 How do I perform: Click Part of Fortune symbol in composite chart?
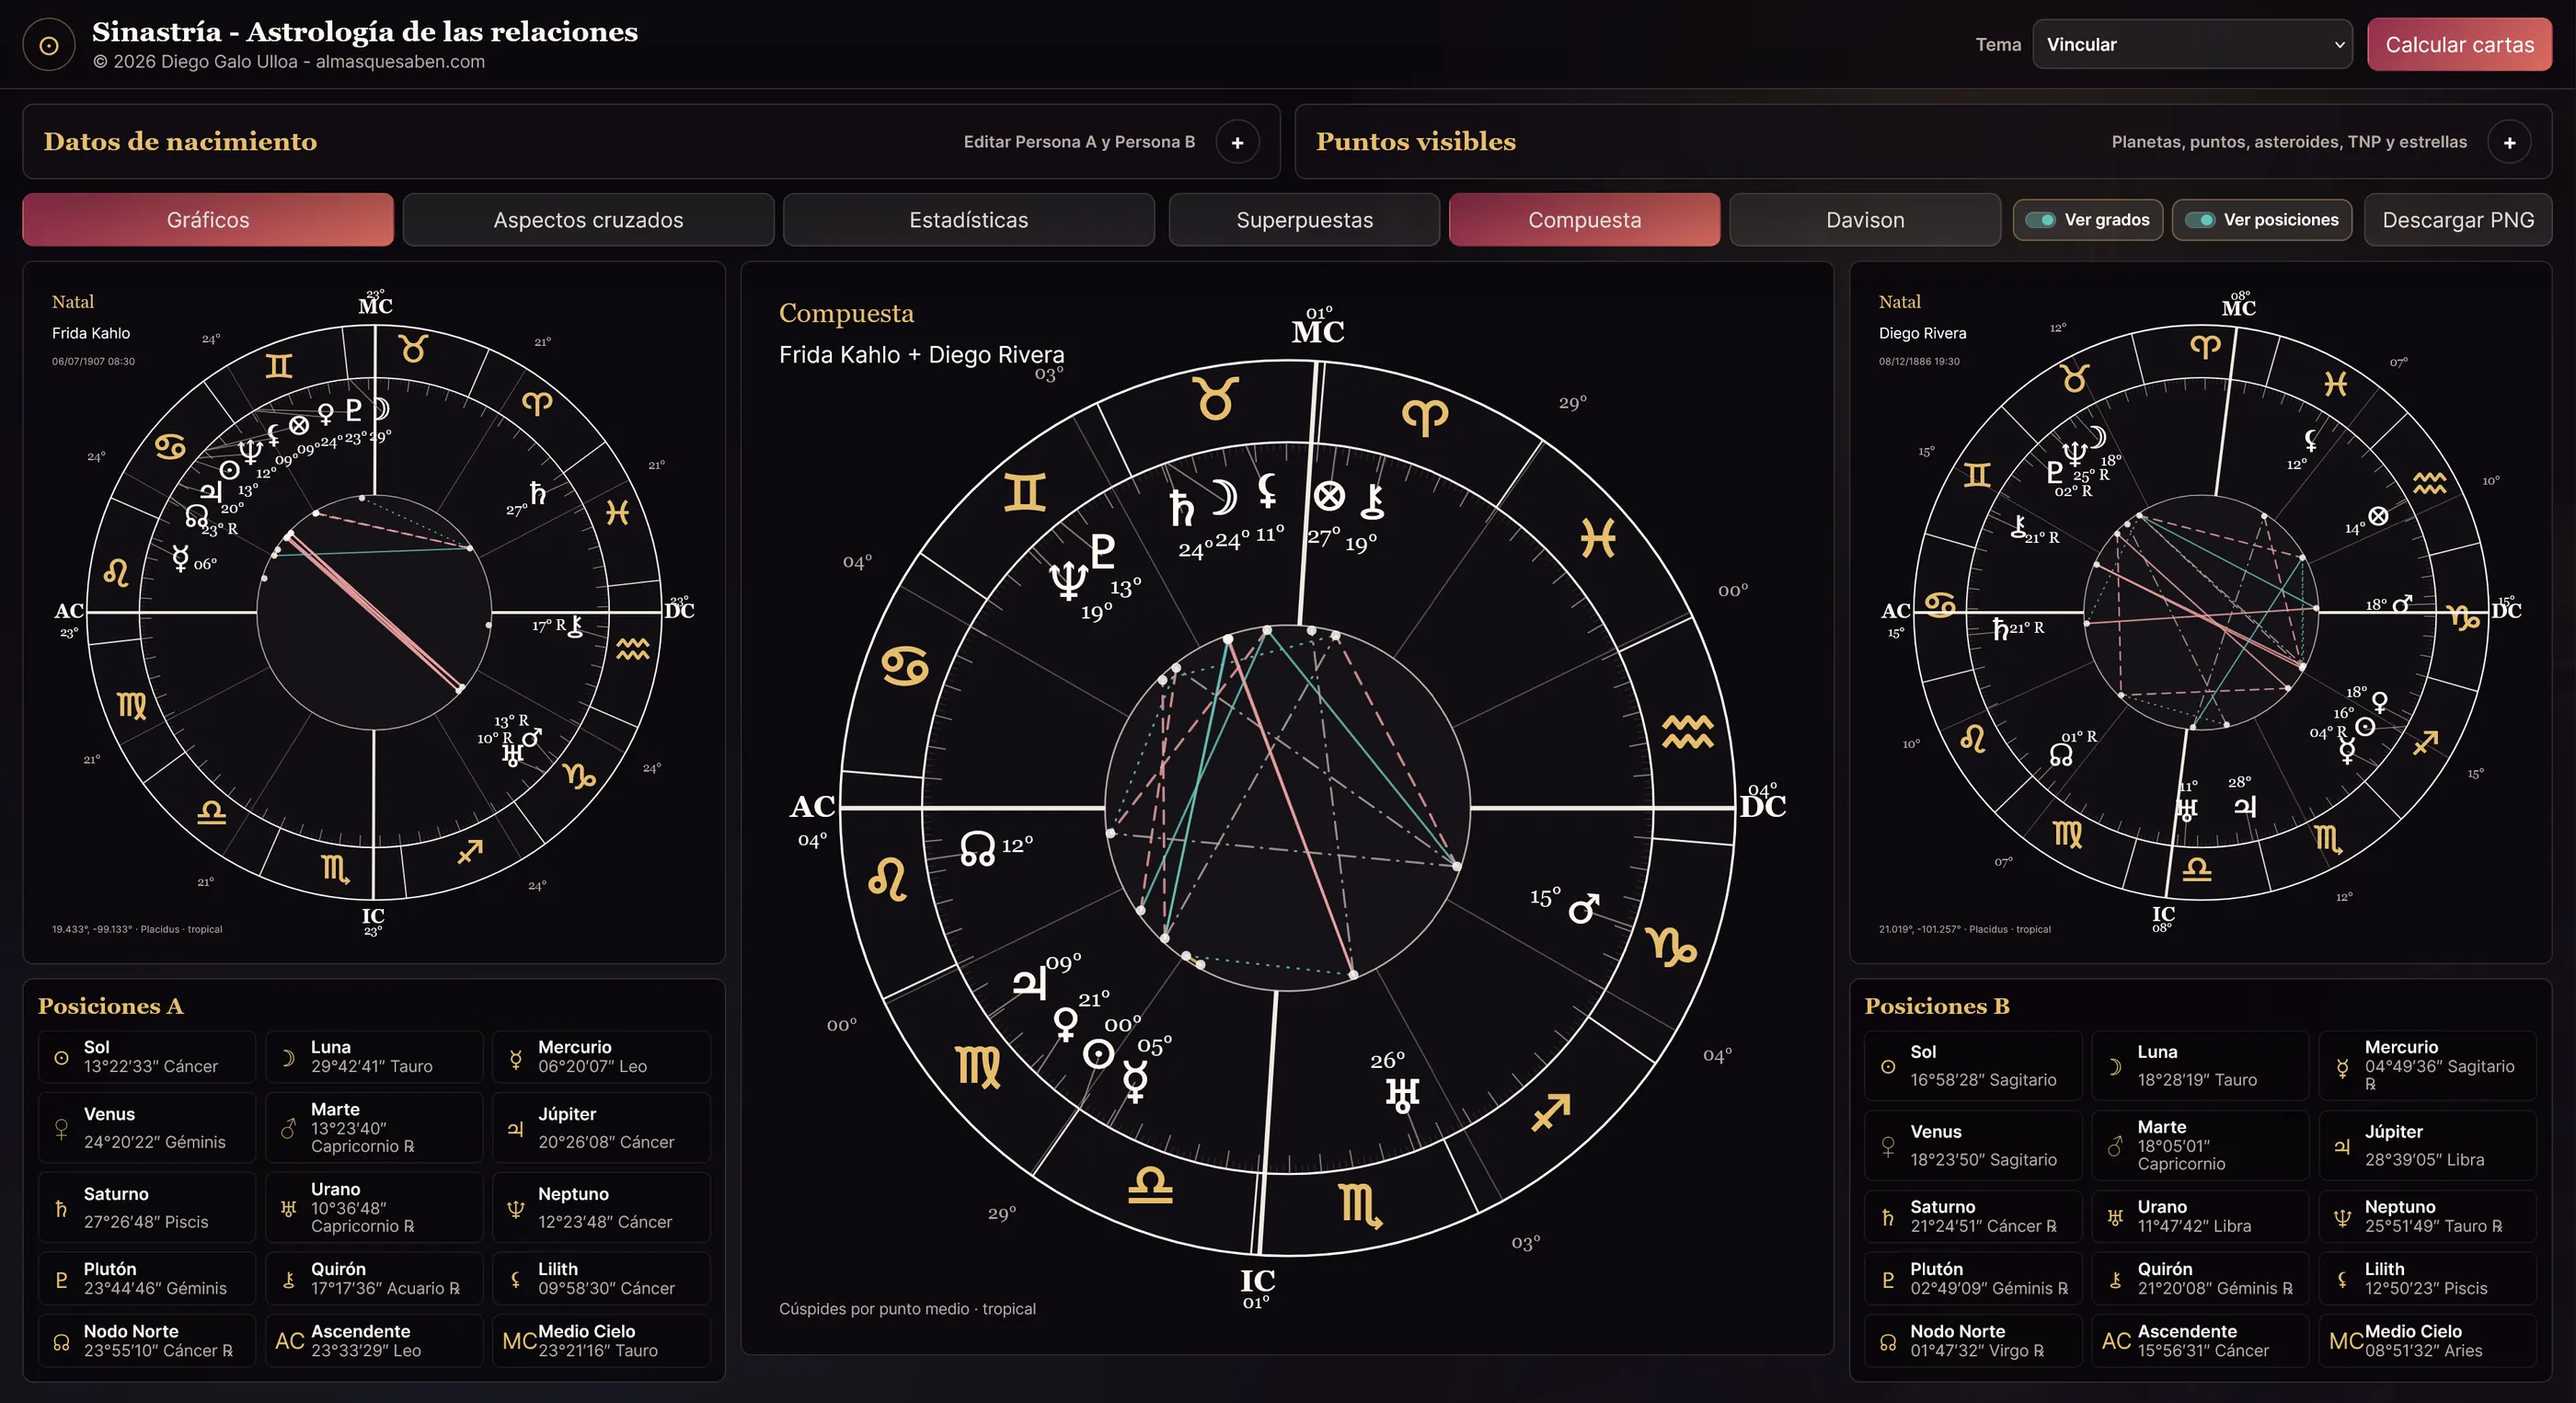pyautogui.click(x=1329, y=496)
